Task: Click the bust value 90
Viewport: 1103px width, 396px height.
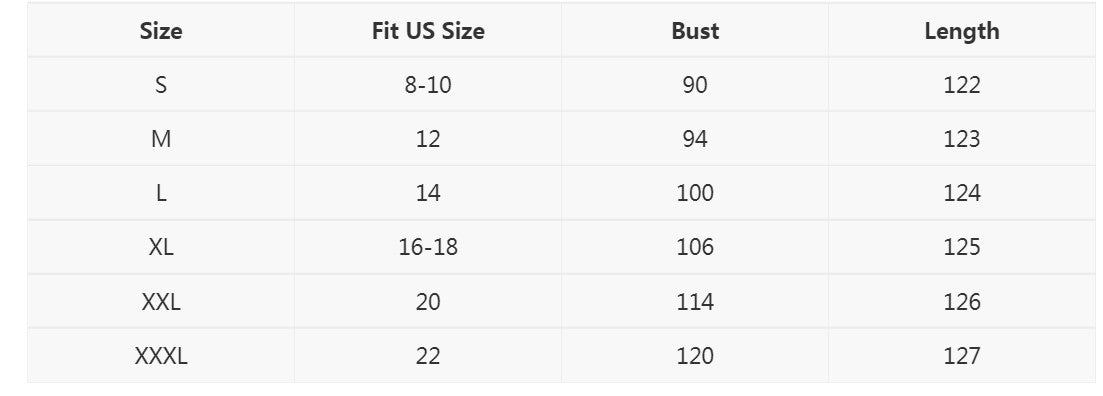Action: (695, 85)
